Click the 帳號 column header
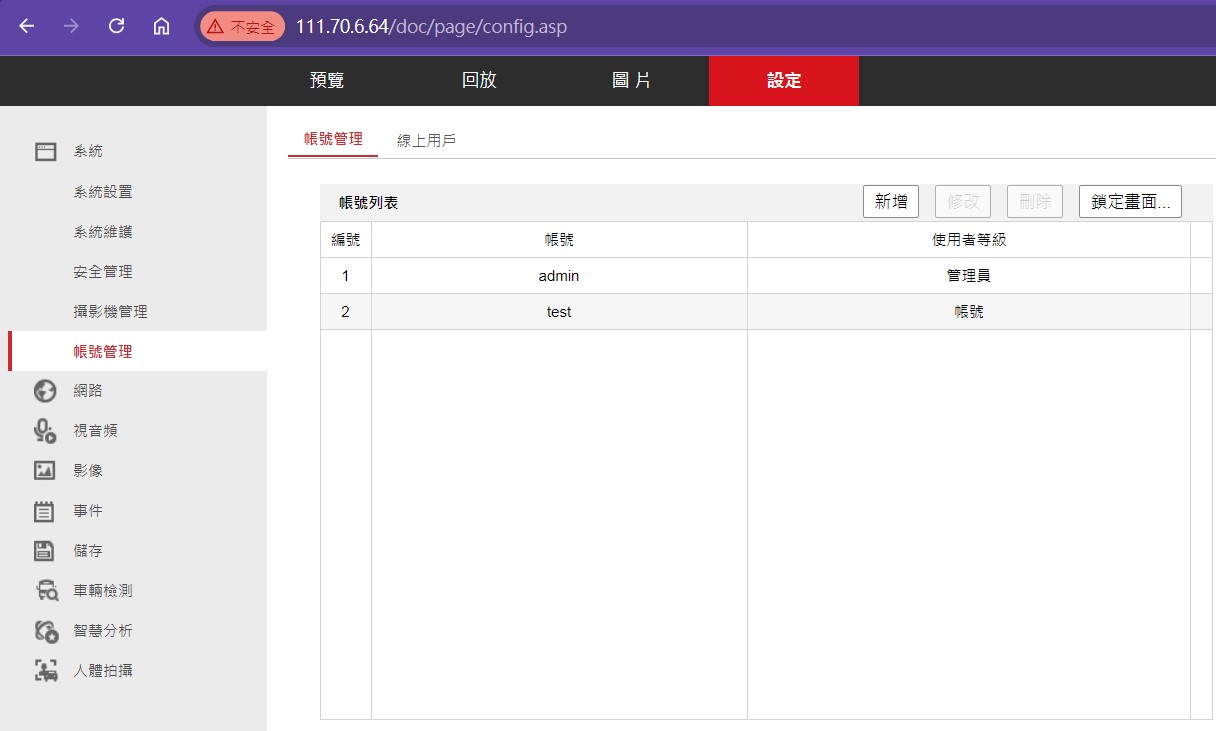The width and height of the screenshot is (1216, 731). [x=559, y=240]
